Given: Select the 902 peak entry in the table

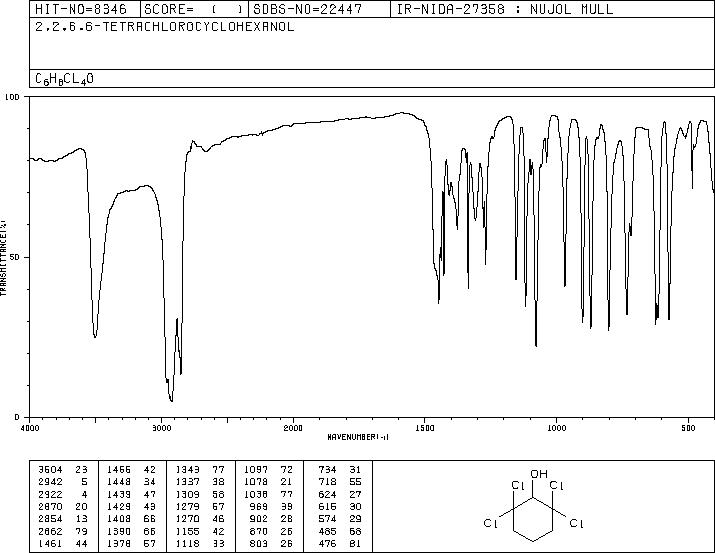Looking at the screenshot, I should [x=272, y=519].
